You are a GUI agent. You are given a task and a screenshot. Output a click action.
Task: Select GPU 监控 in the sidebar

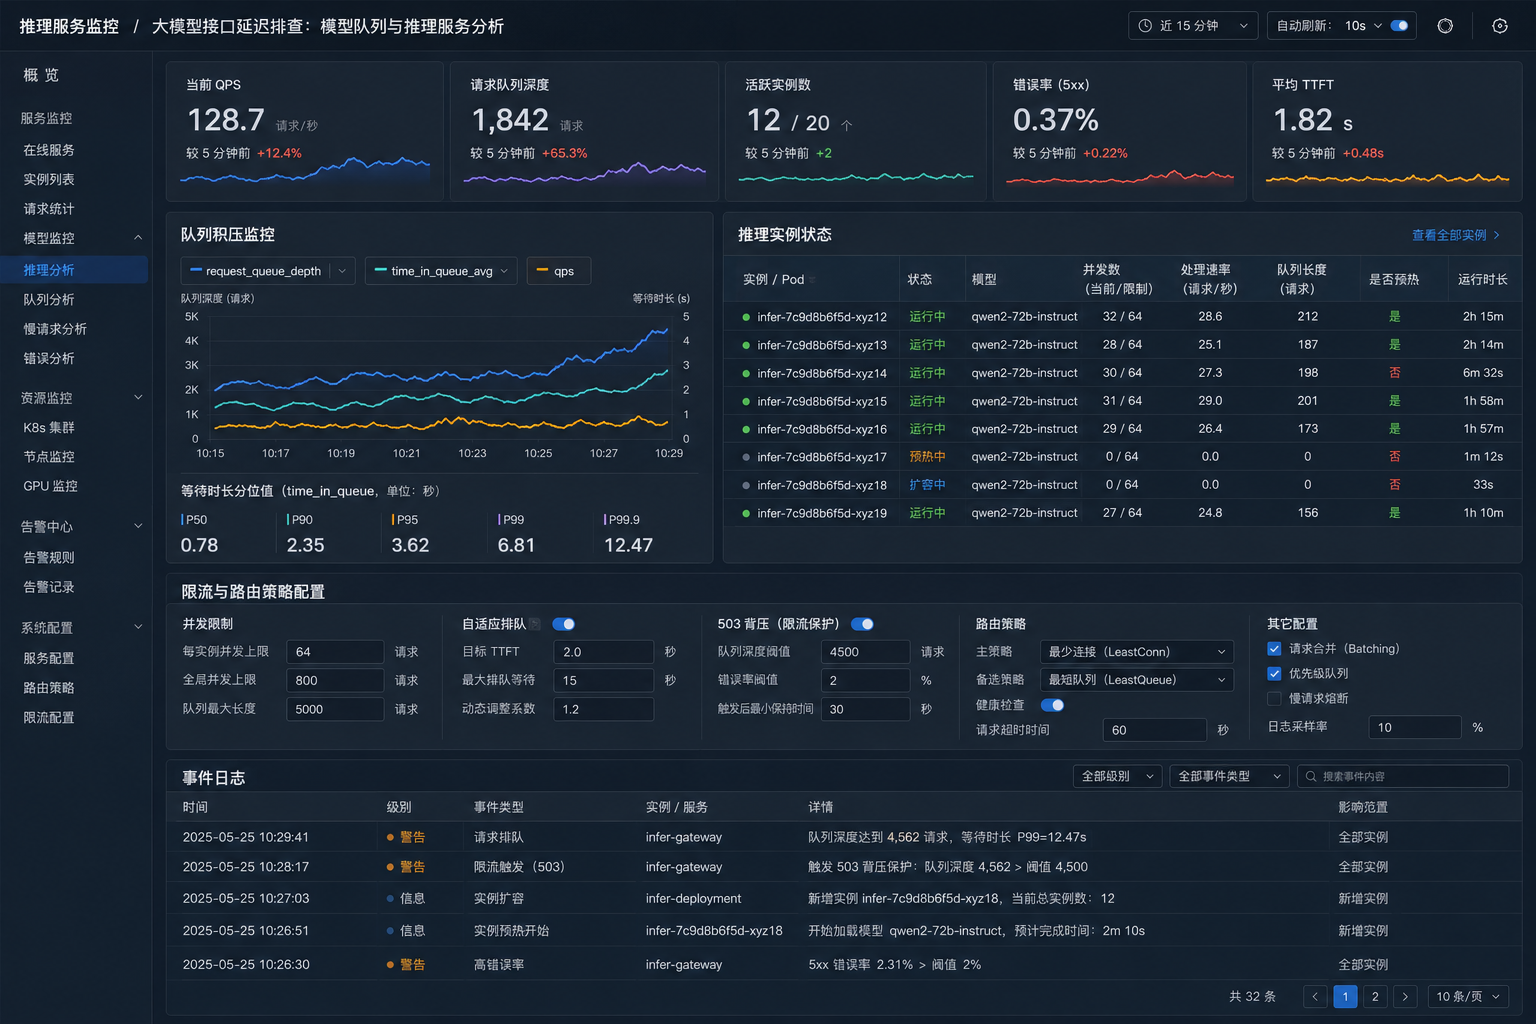[50, 486]
